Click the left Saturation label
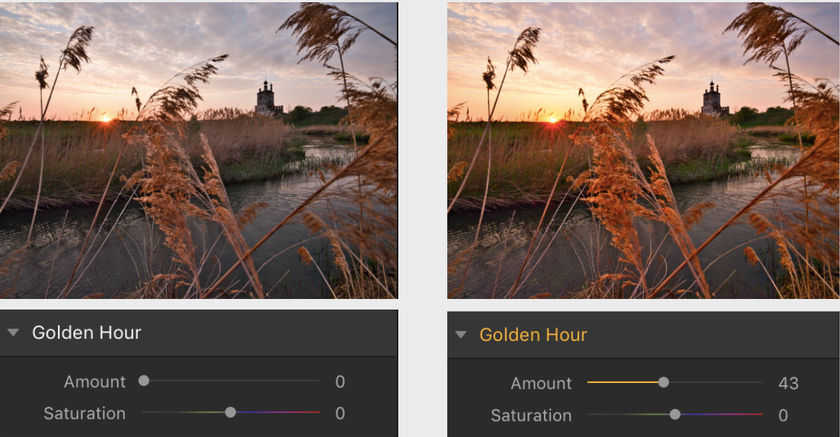The width and height of the screenshot is (840, 437). (x=84, y=413)
